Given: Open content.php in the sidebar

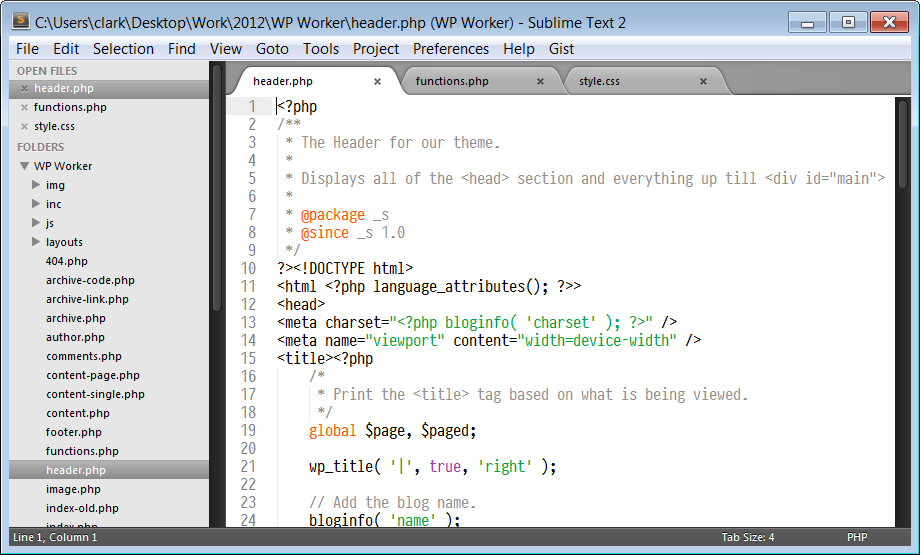Looking at the screenshot, I should pyautogui.click(x=77, y=413).
